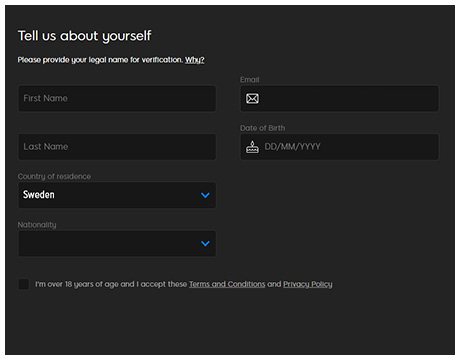The image size is (460, 360).
Task: Click the 'Date of Birth' label
Action: 263,128
